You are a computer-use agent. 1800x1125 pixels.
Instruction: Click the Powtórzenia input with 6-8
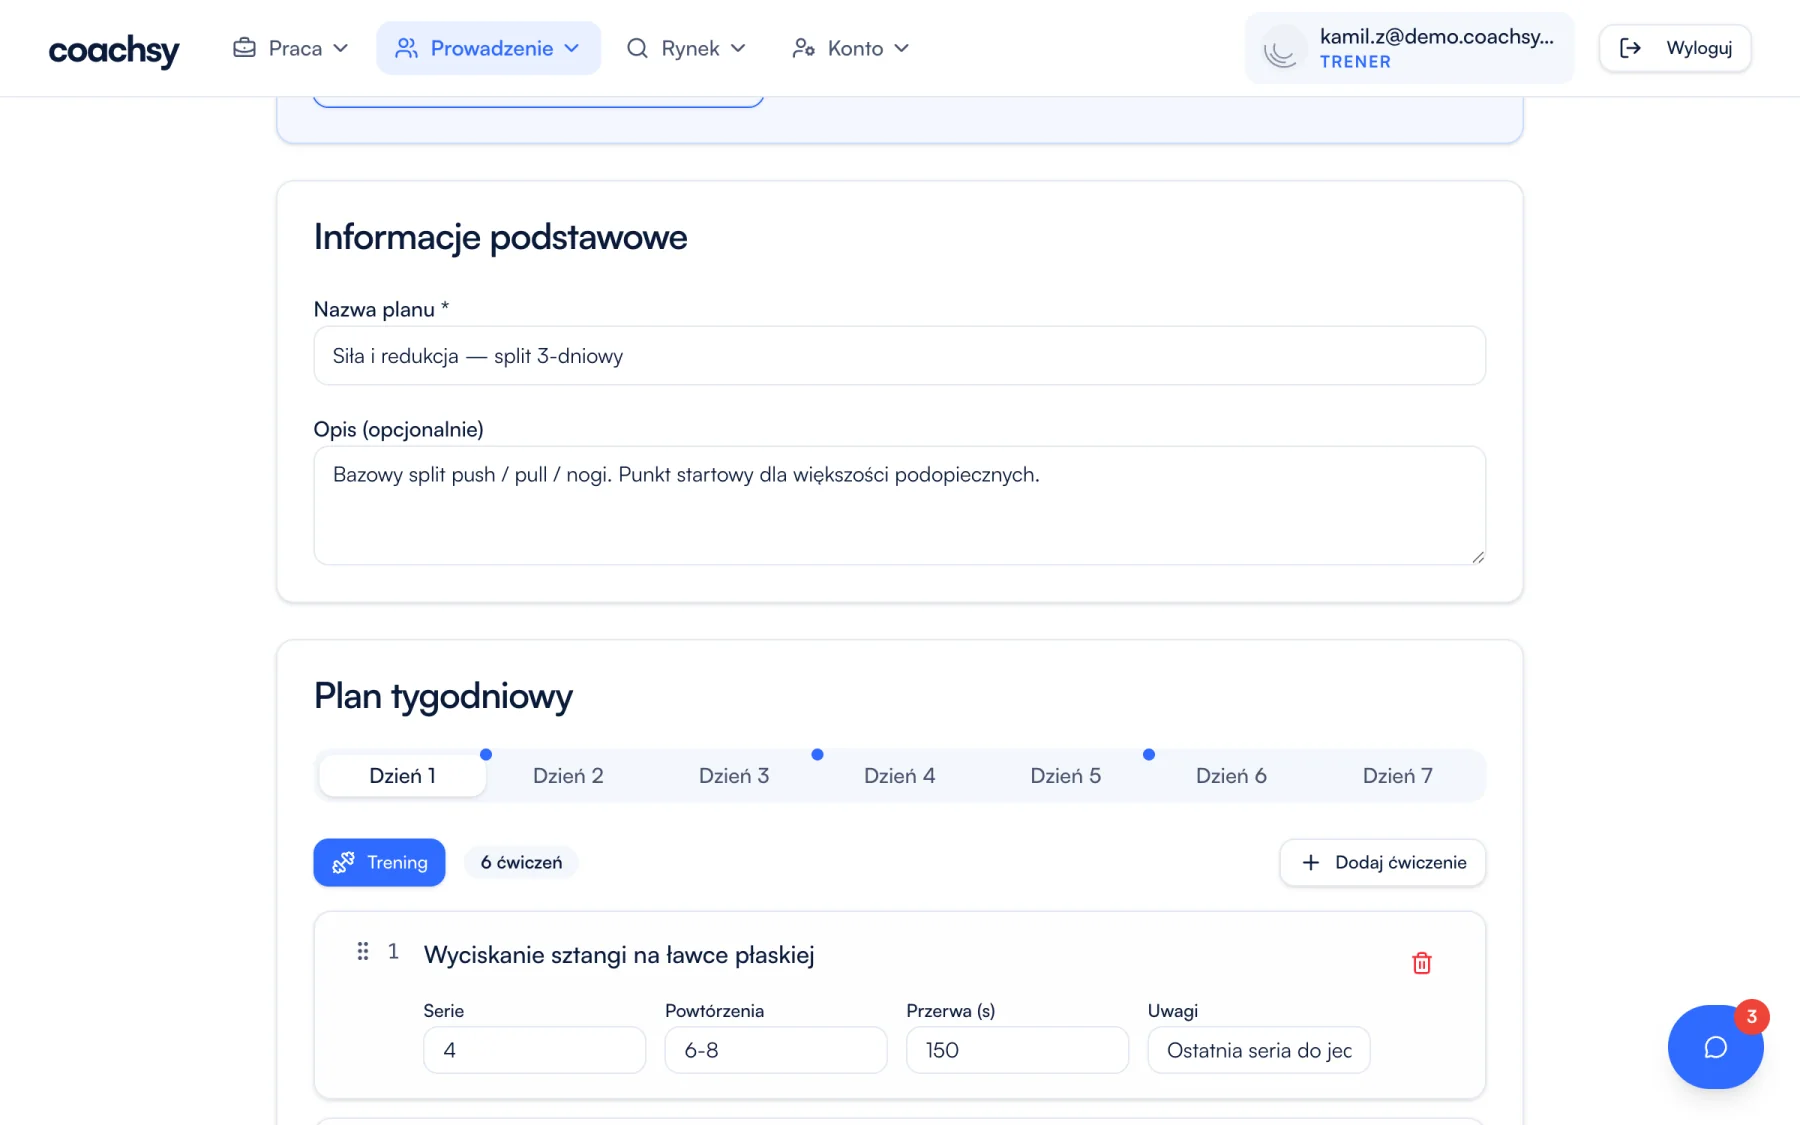[776, 1050]
